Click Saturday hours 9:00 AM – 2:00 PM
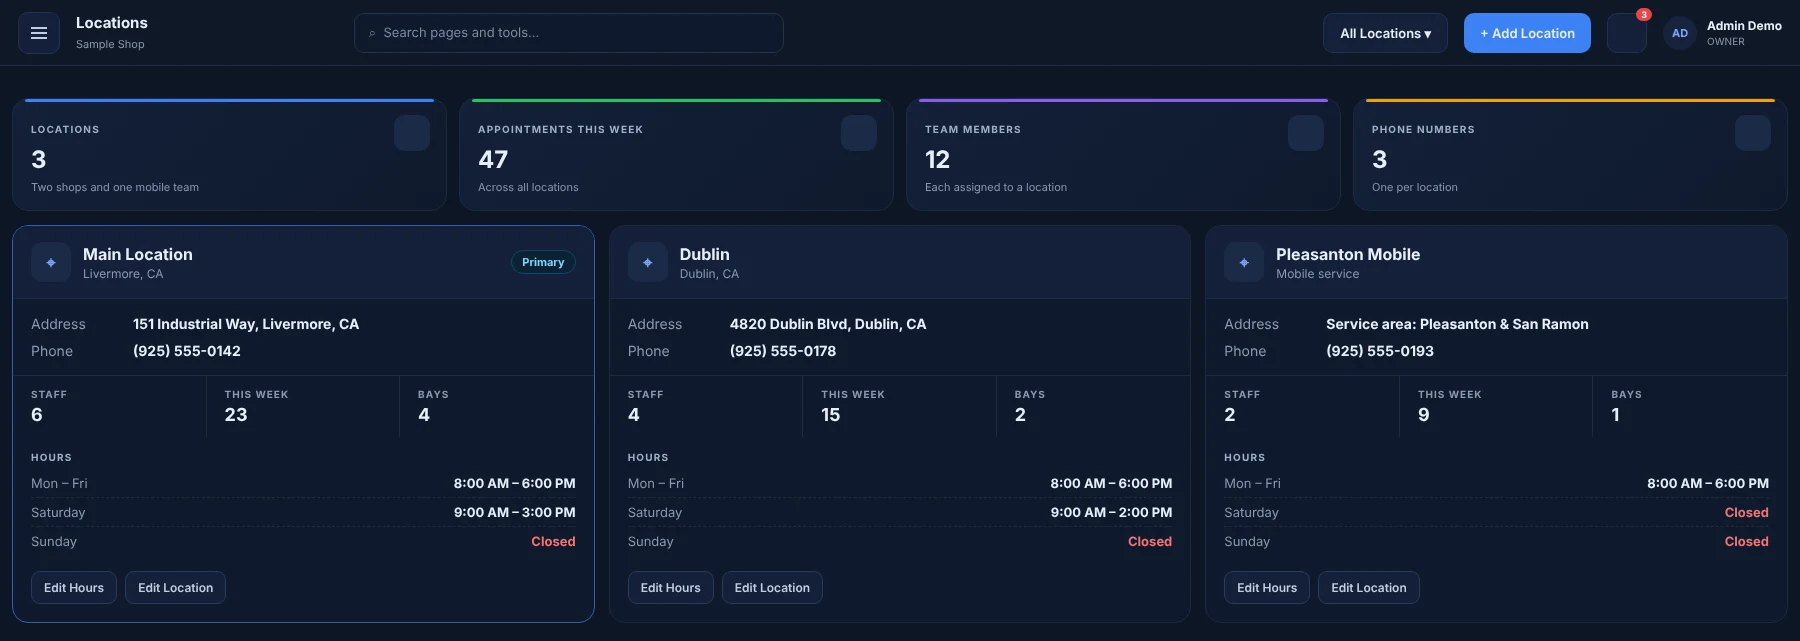Viewport: 1800px width, 641px height. 1111,512
